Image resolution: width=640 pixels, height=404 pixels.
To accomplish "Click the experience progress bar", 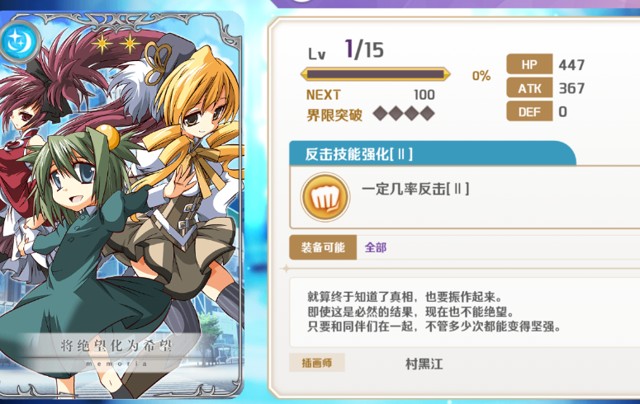I will pos(376,75).
